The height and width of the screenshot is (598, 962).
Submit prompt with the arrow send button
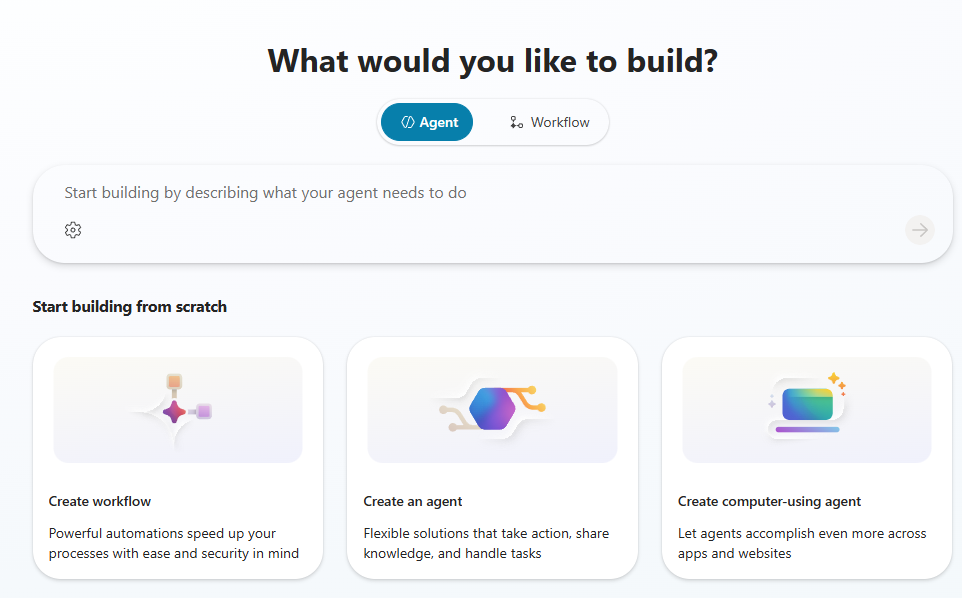coord(920,230)
